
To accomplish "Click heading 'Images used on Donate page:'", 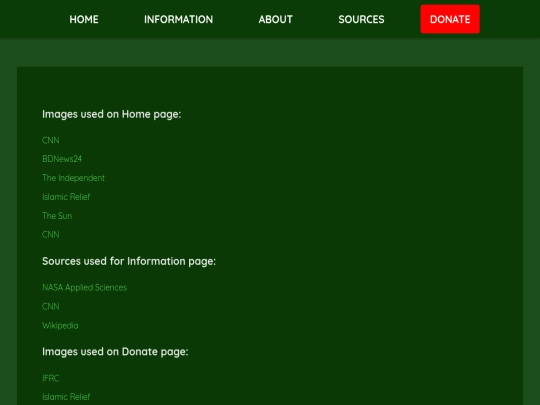I will (x=115, y=352).
